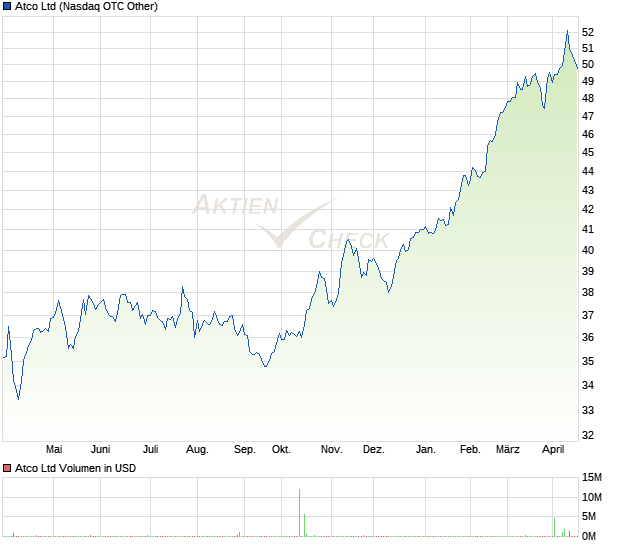Image resolution: width=620 pixels, height=546 pixels.
Task: Click the 10M volume axis value
Action: 592,497
